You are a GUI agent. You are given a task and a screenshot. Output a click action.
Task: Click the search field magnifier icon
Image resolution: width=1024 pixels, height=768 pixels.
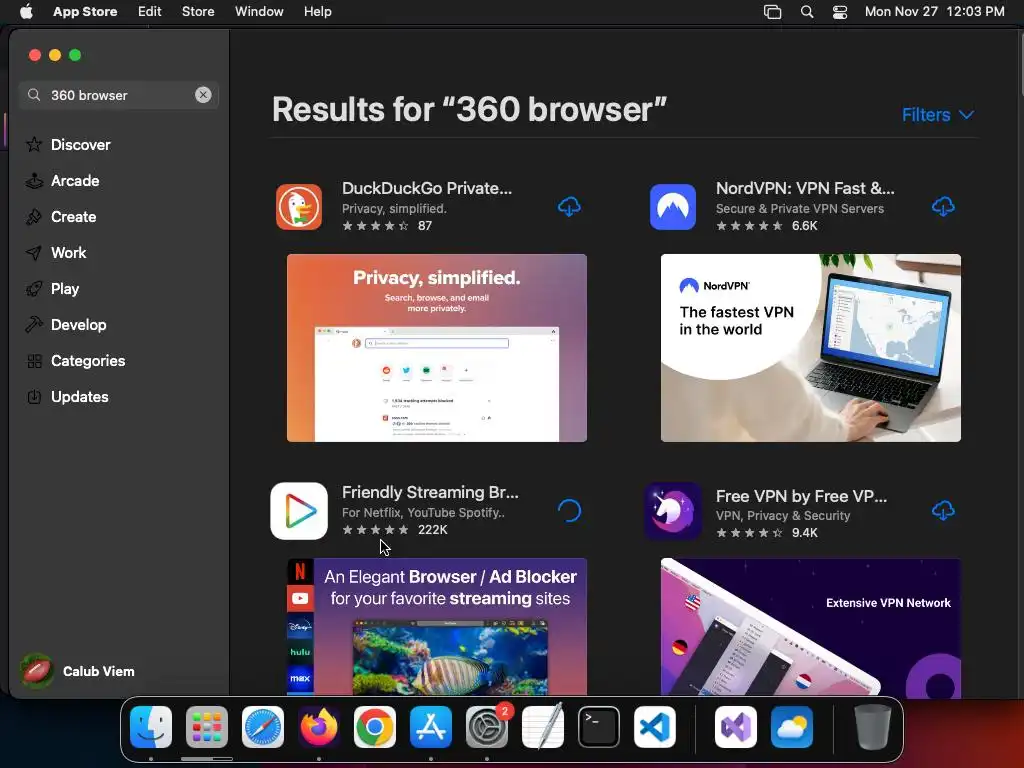[34, 95]
